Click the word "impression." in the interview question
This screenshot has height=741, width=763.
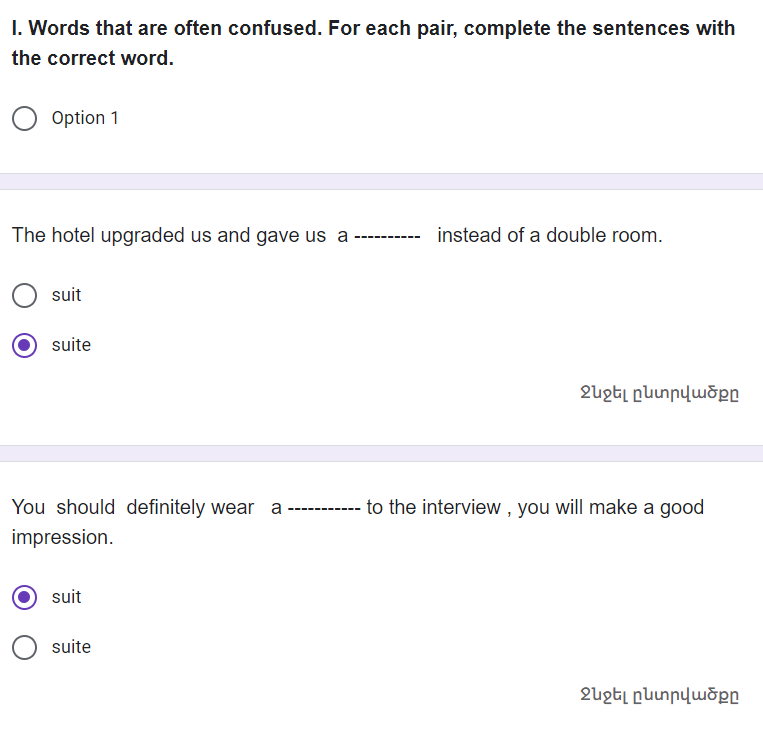pos(62,537)
